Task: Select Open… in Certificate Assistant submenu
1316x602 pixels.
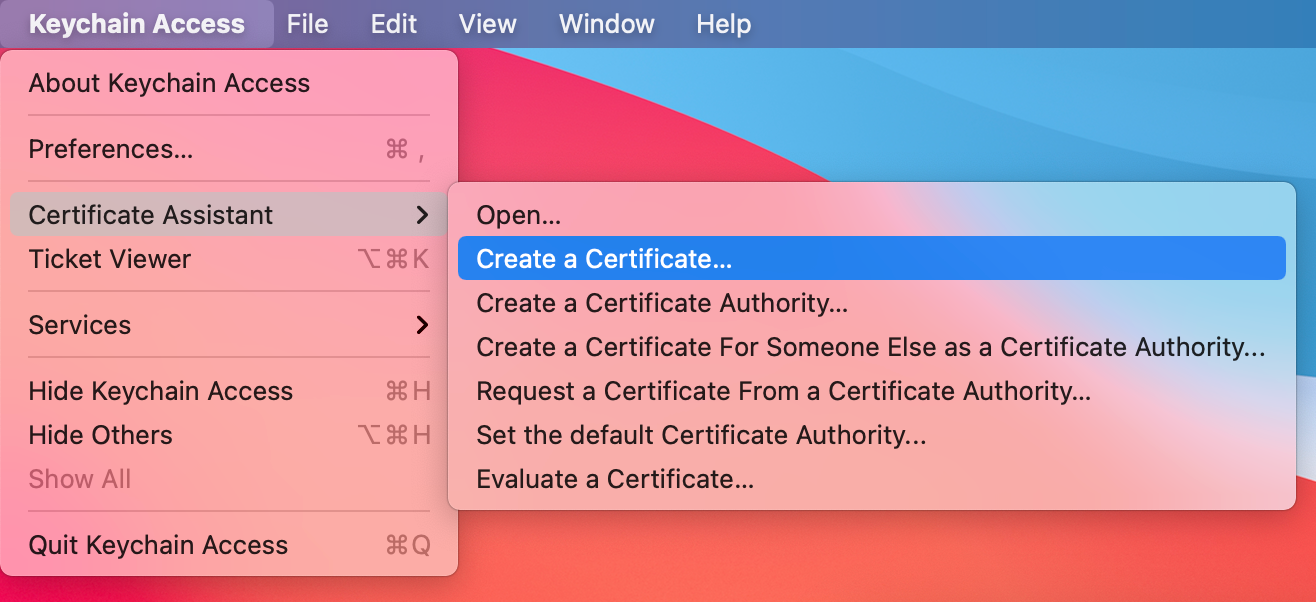Action: click(x=871, y=215)
